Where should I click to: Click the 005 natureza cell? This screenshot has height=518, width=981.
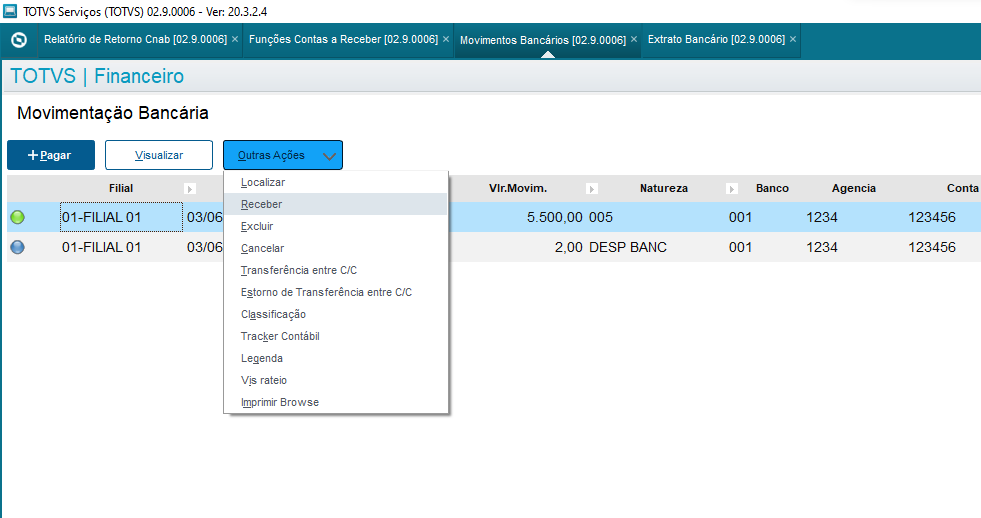point(601,217)
